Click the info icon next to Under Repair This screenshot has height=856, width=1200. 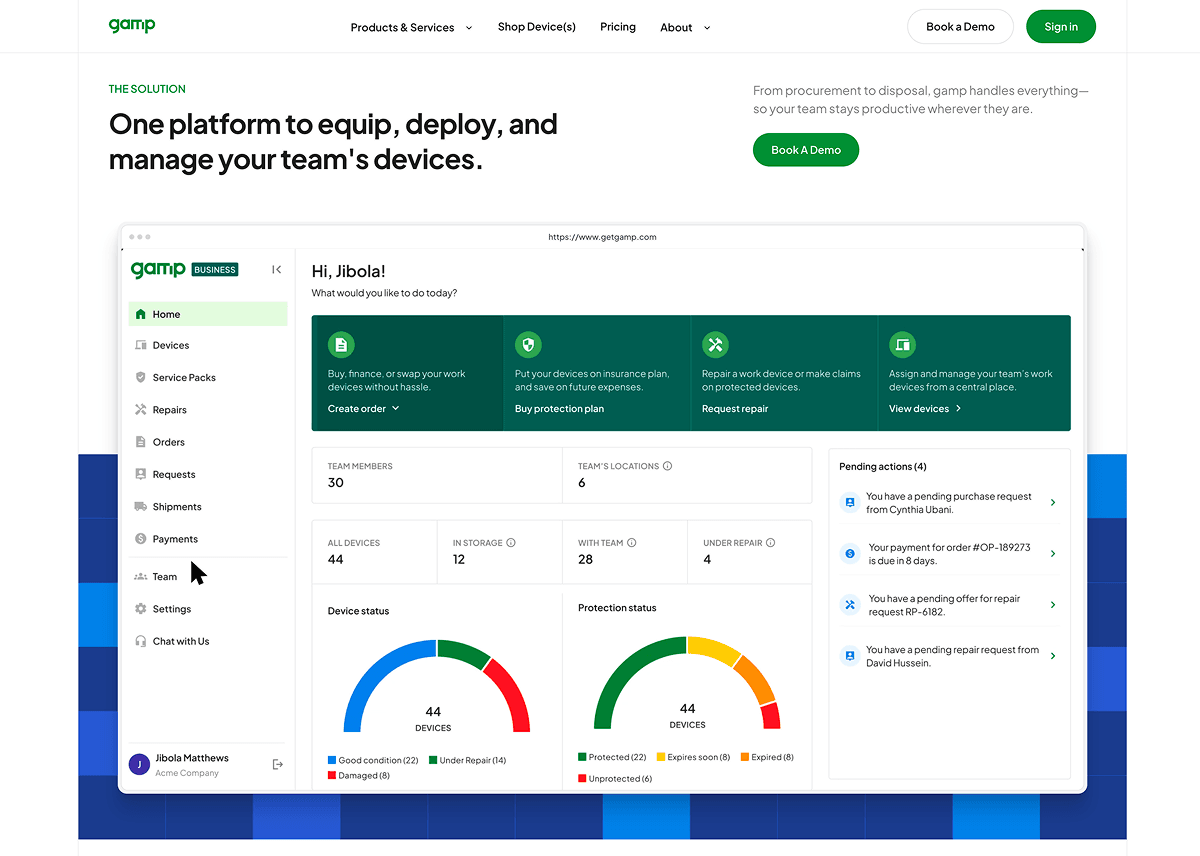pyautogui.click(x=771, y=543)
